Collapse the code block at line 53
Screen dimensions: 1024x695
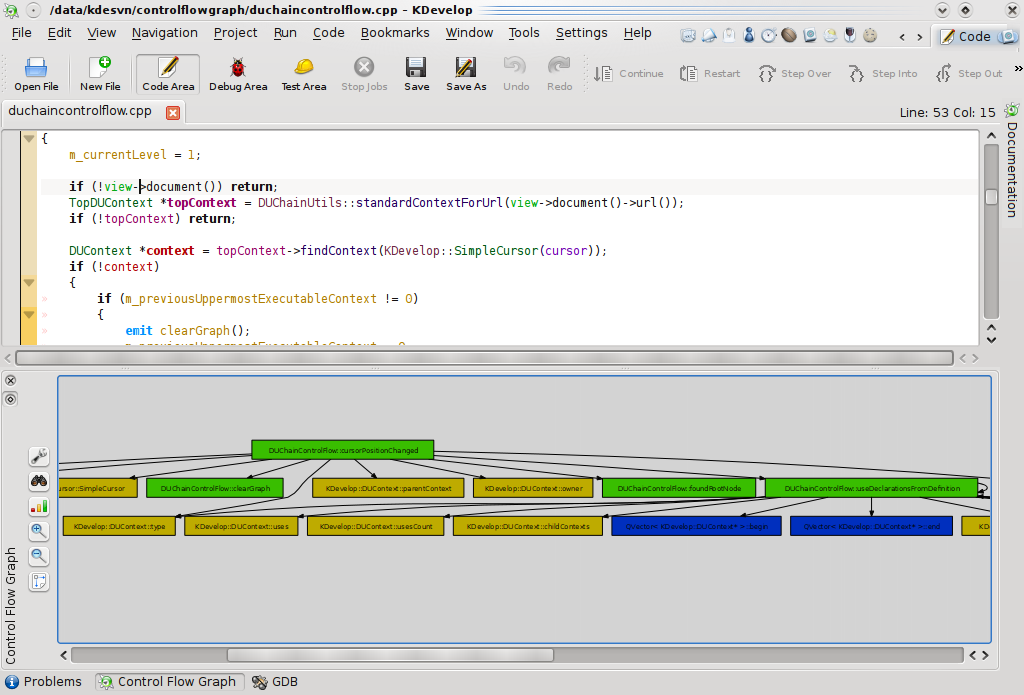click(x=29, y=139)
